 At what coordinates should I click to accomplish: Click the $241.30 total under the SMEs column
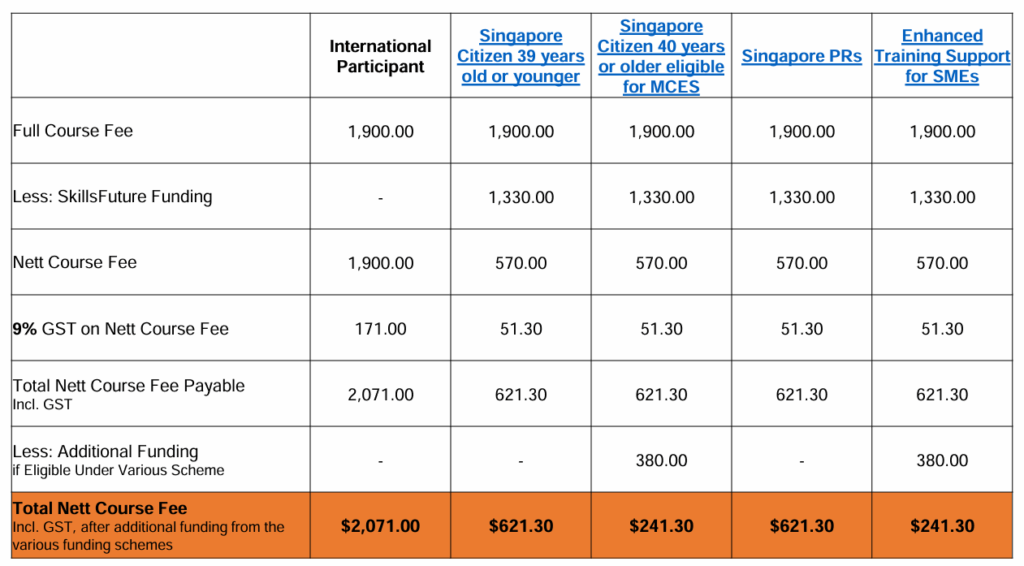tap(942, 526)
